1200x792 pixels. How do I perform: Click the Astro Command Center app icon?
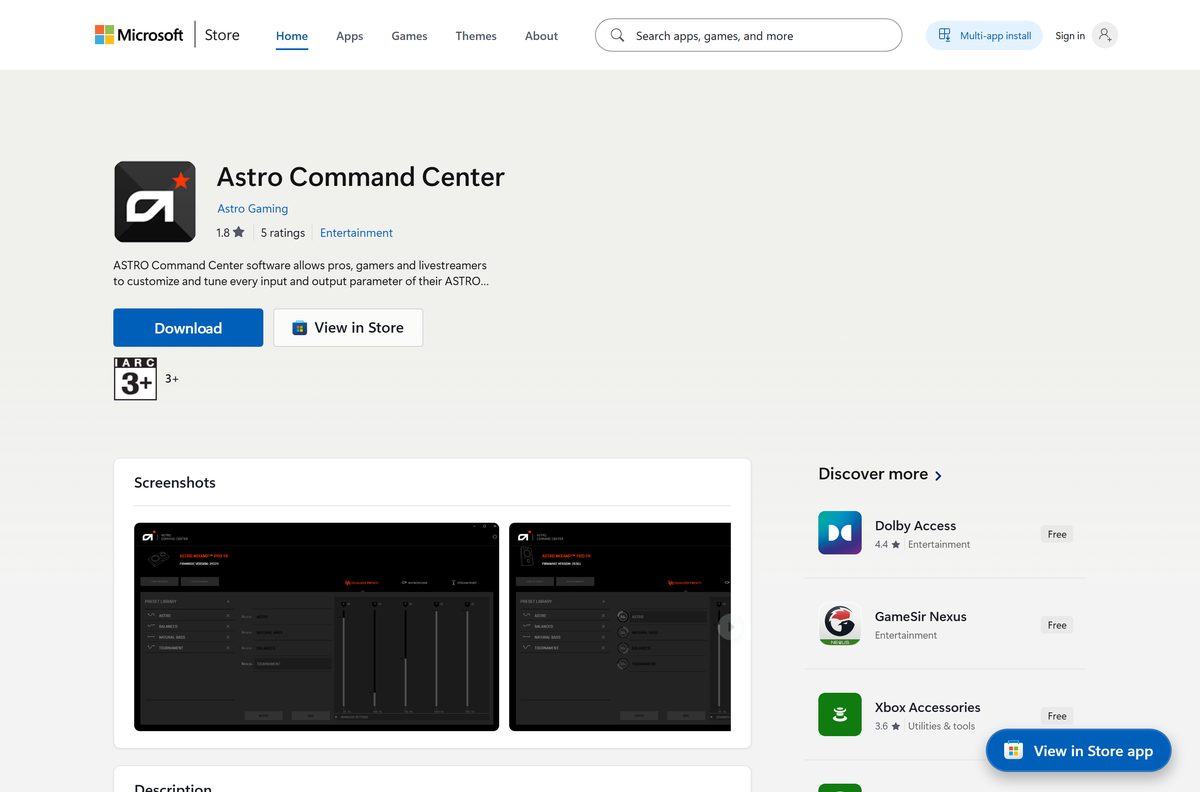pyautogui.click(x=155, y=202)
